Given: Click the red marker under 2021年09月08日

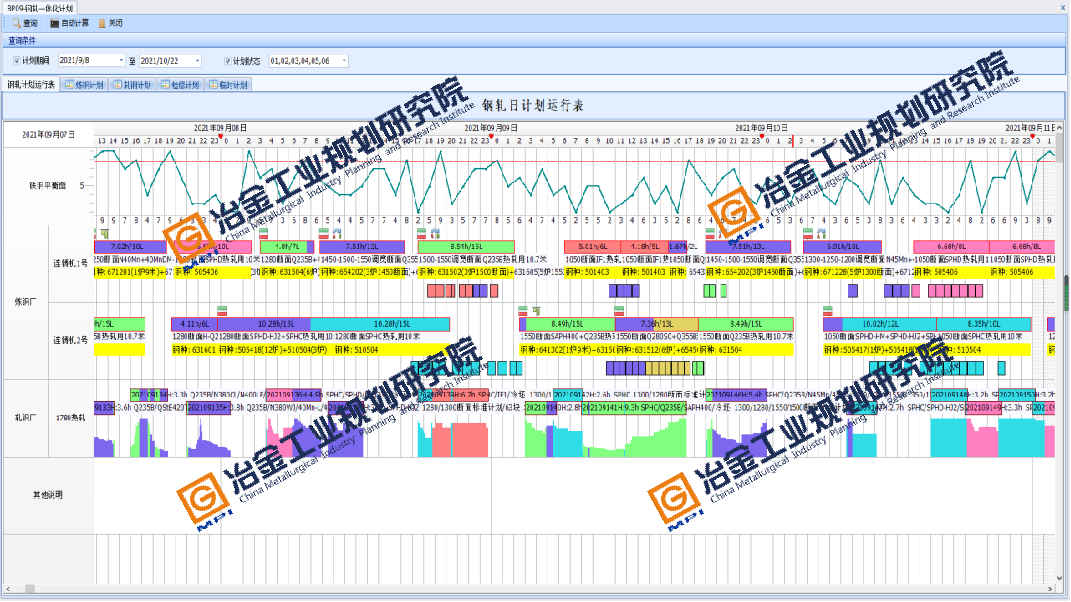Looking at the screenshot, I should [221, 137].
